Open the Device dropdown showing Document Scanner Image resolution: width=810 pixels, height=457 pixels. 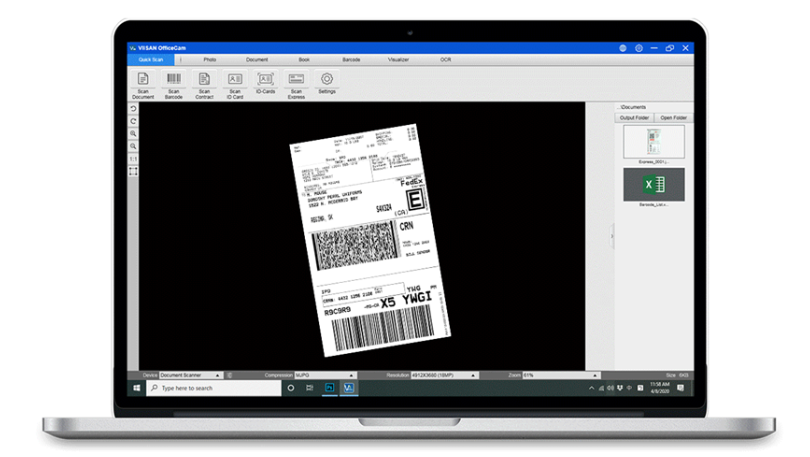click(190, 375)
